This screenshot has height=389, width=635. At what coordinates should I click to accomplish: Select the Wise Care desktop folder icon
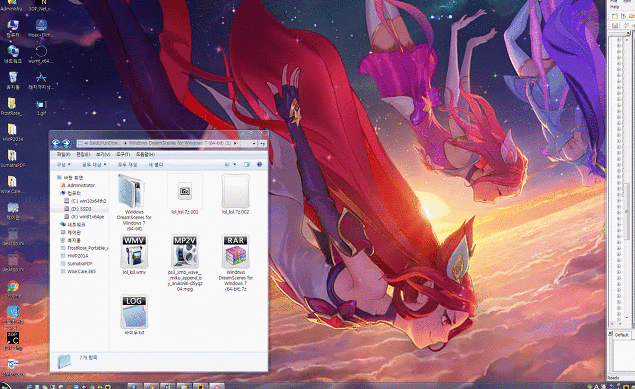(x=12, y=184)
